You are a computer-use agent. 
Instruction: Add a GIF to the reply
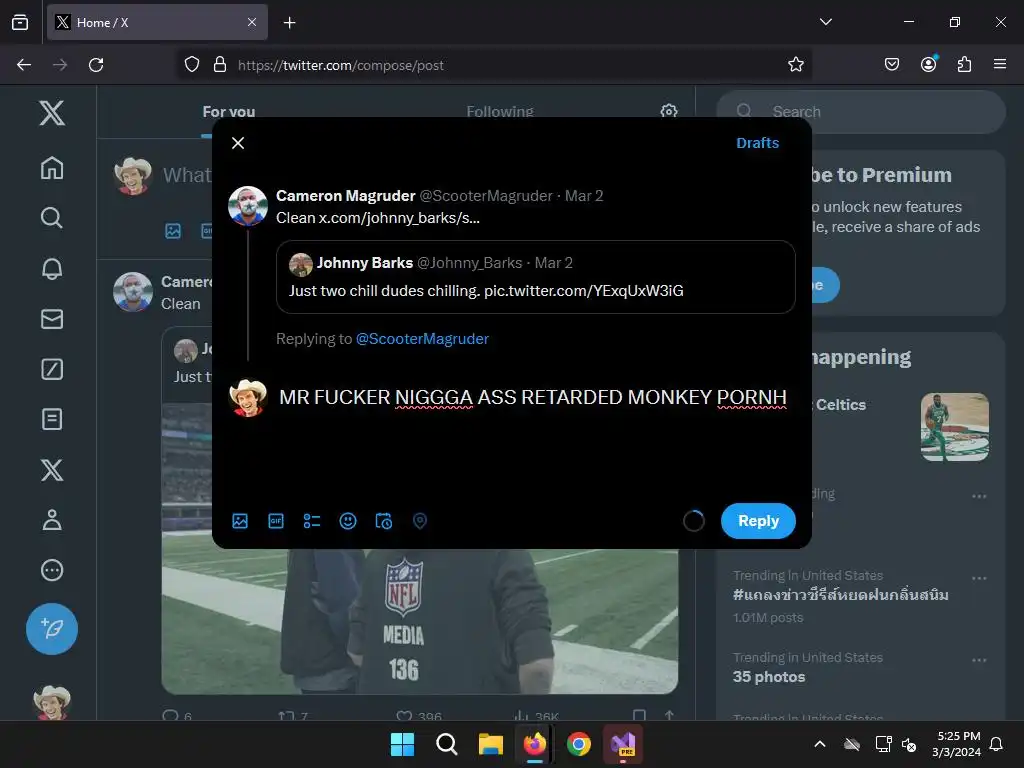pyautogui.click(x=276, y=520)
